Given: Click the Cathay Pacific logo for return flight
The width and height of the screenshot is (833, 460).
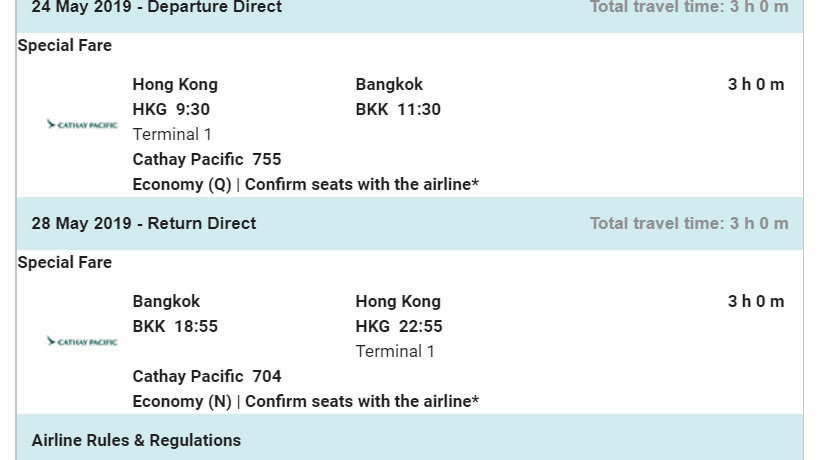Looking at the screenshot, I should tap(82, 342).
